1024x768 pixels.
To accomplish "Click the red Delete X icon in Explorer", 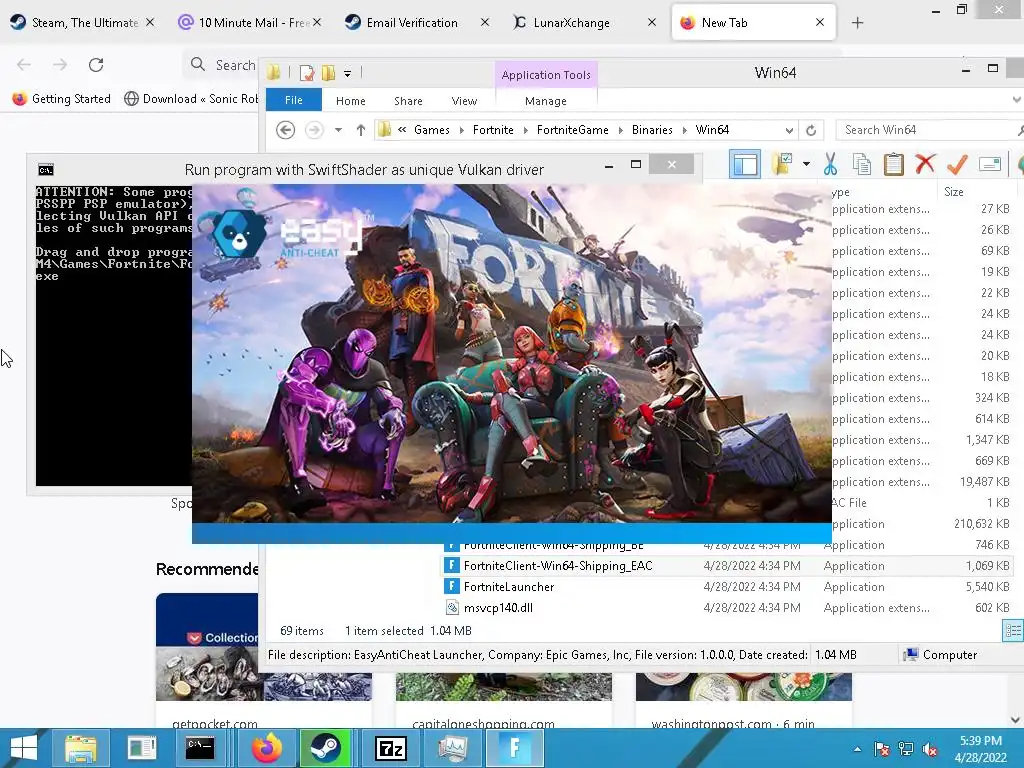I will [x=925, y=164].
